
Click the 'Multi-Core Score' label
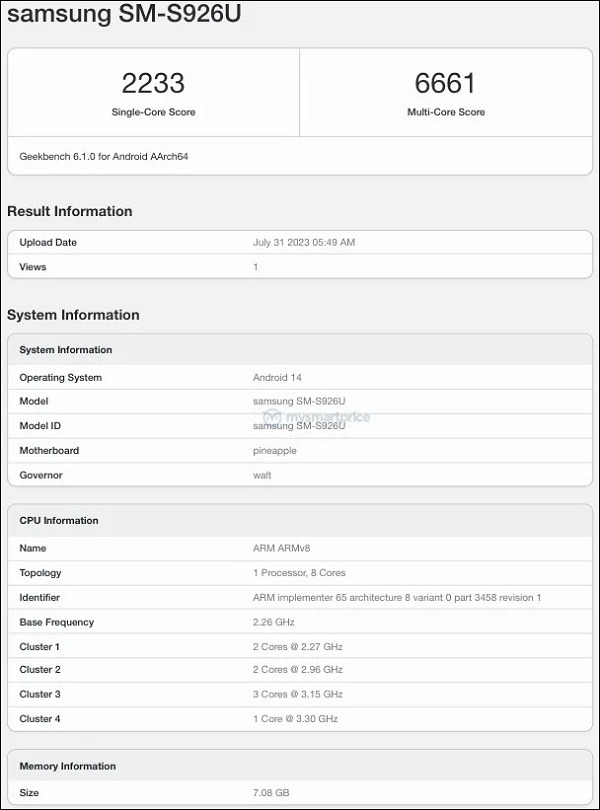[x=446, y=112]
